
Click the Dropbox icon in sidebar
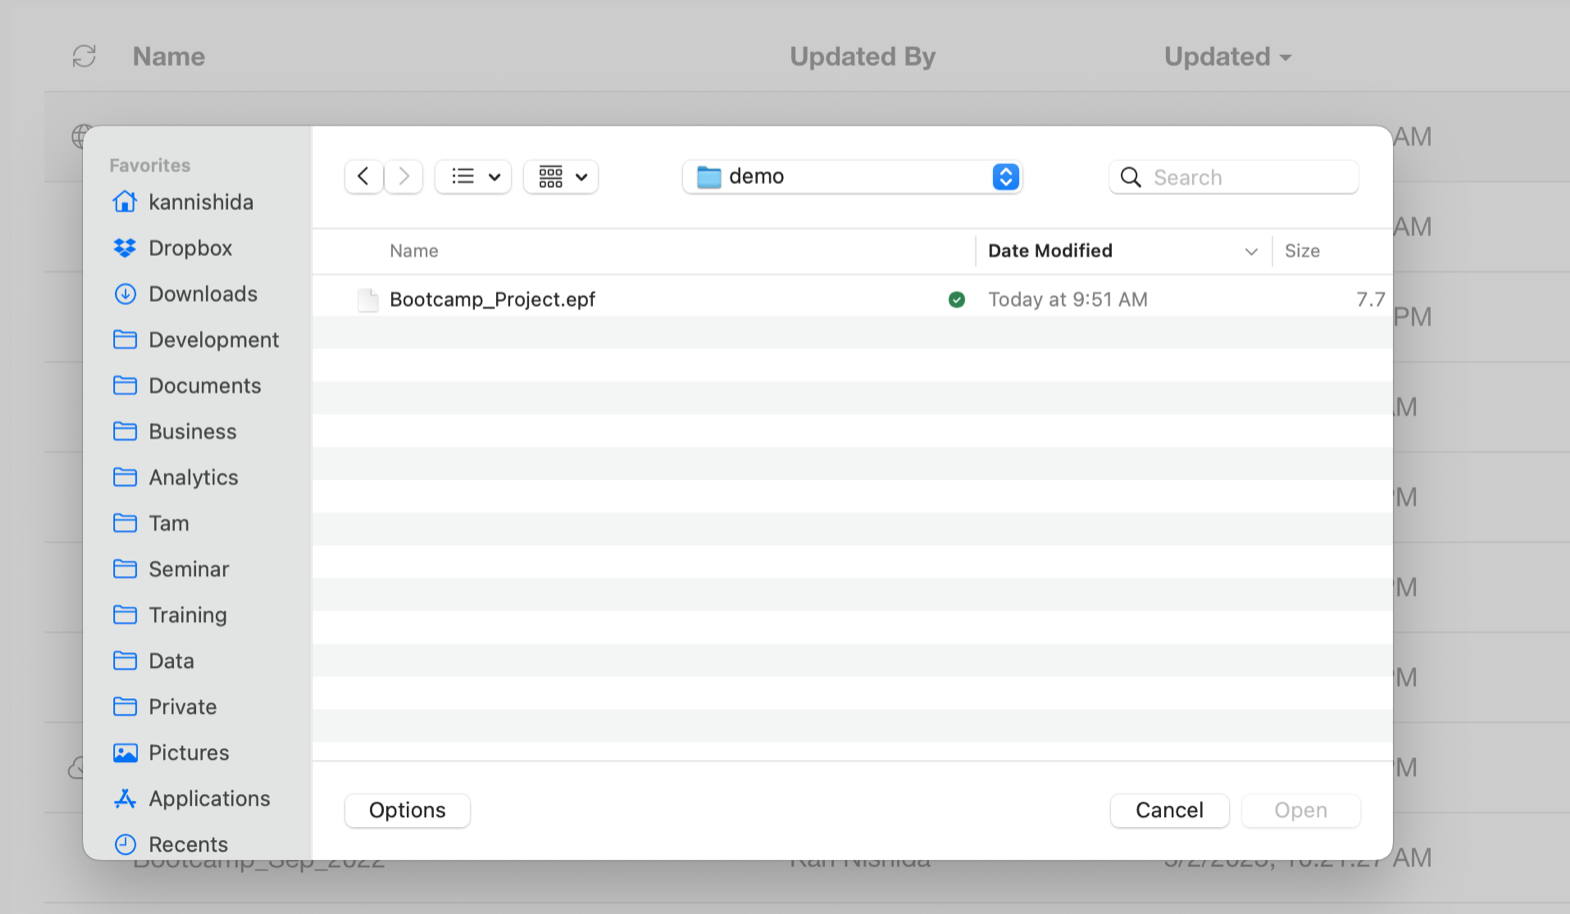[125, 248]
